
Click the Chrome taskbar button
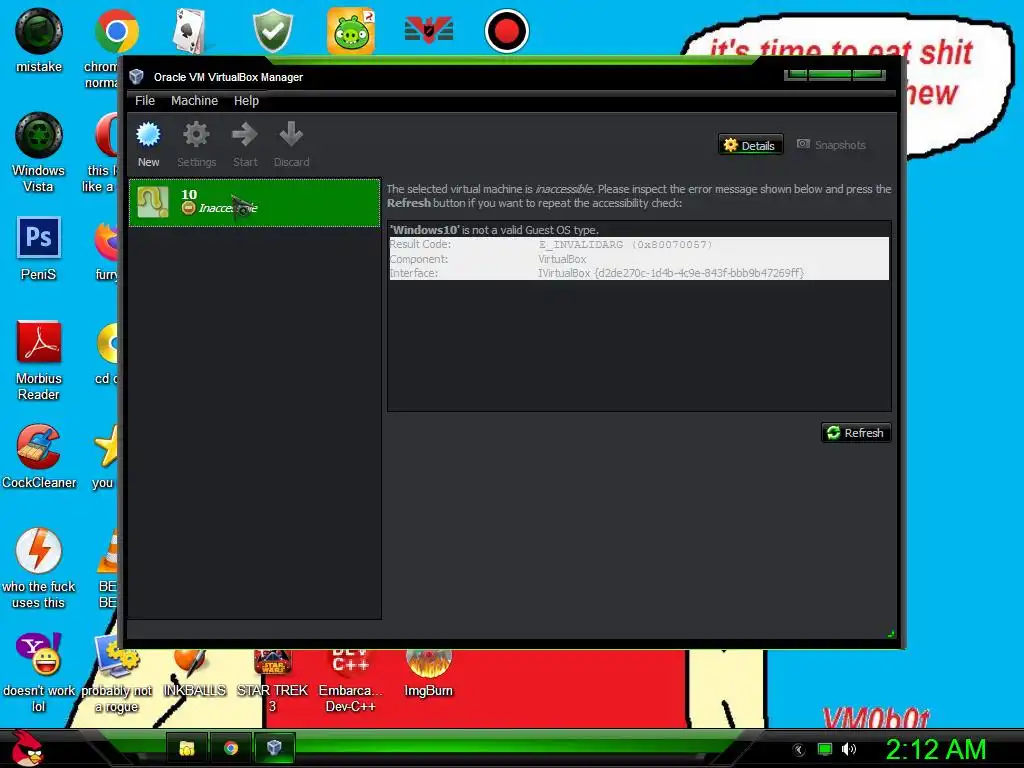point(231,748)
